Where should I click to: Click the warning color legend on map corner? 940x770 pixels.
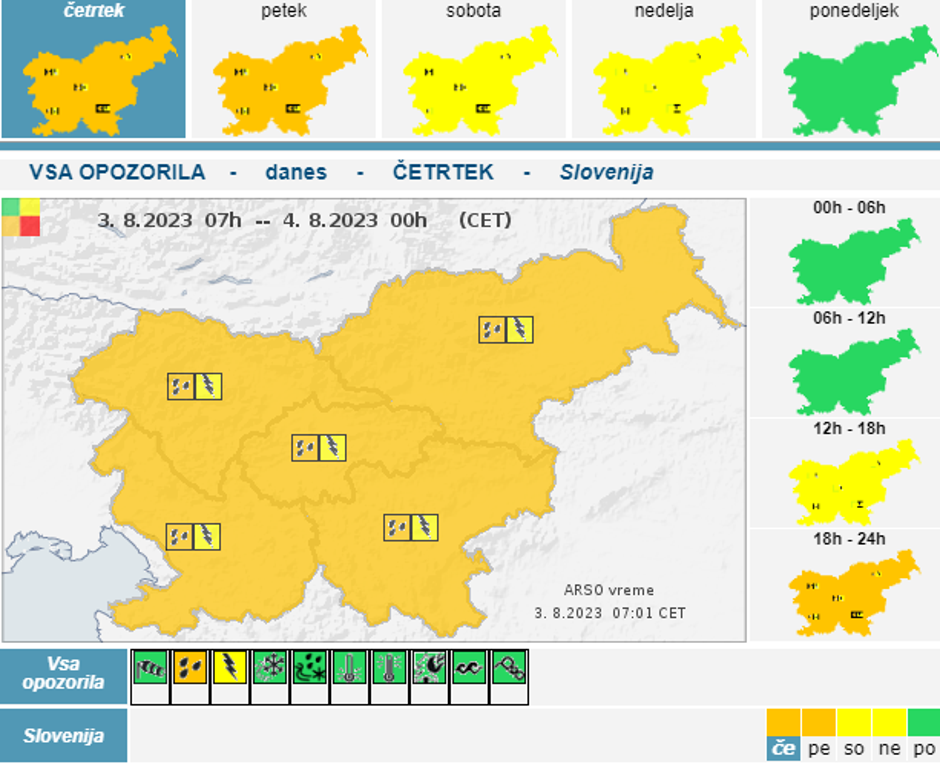21,216
